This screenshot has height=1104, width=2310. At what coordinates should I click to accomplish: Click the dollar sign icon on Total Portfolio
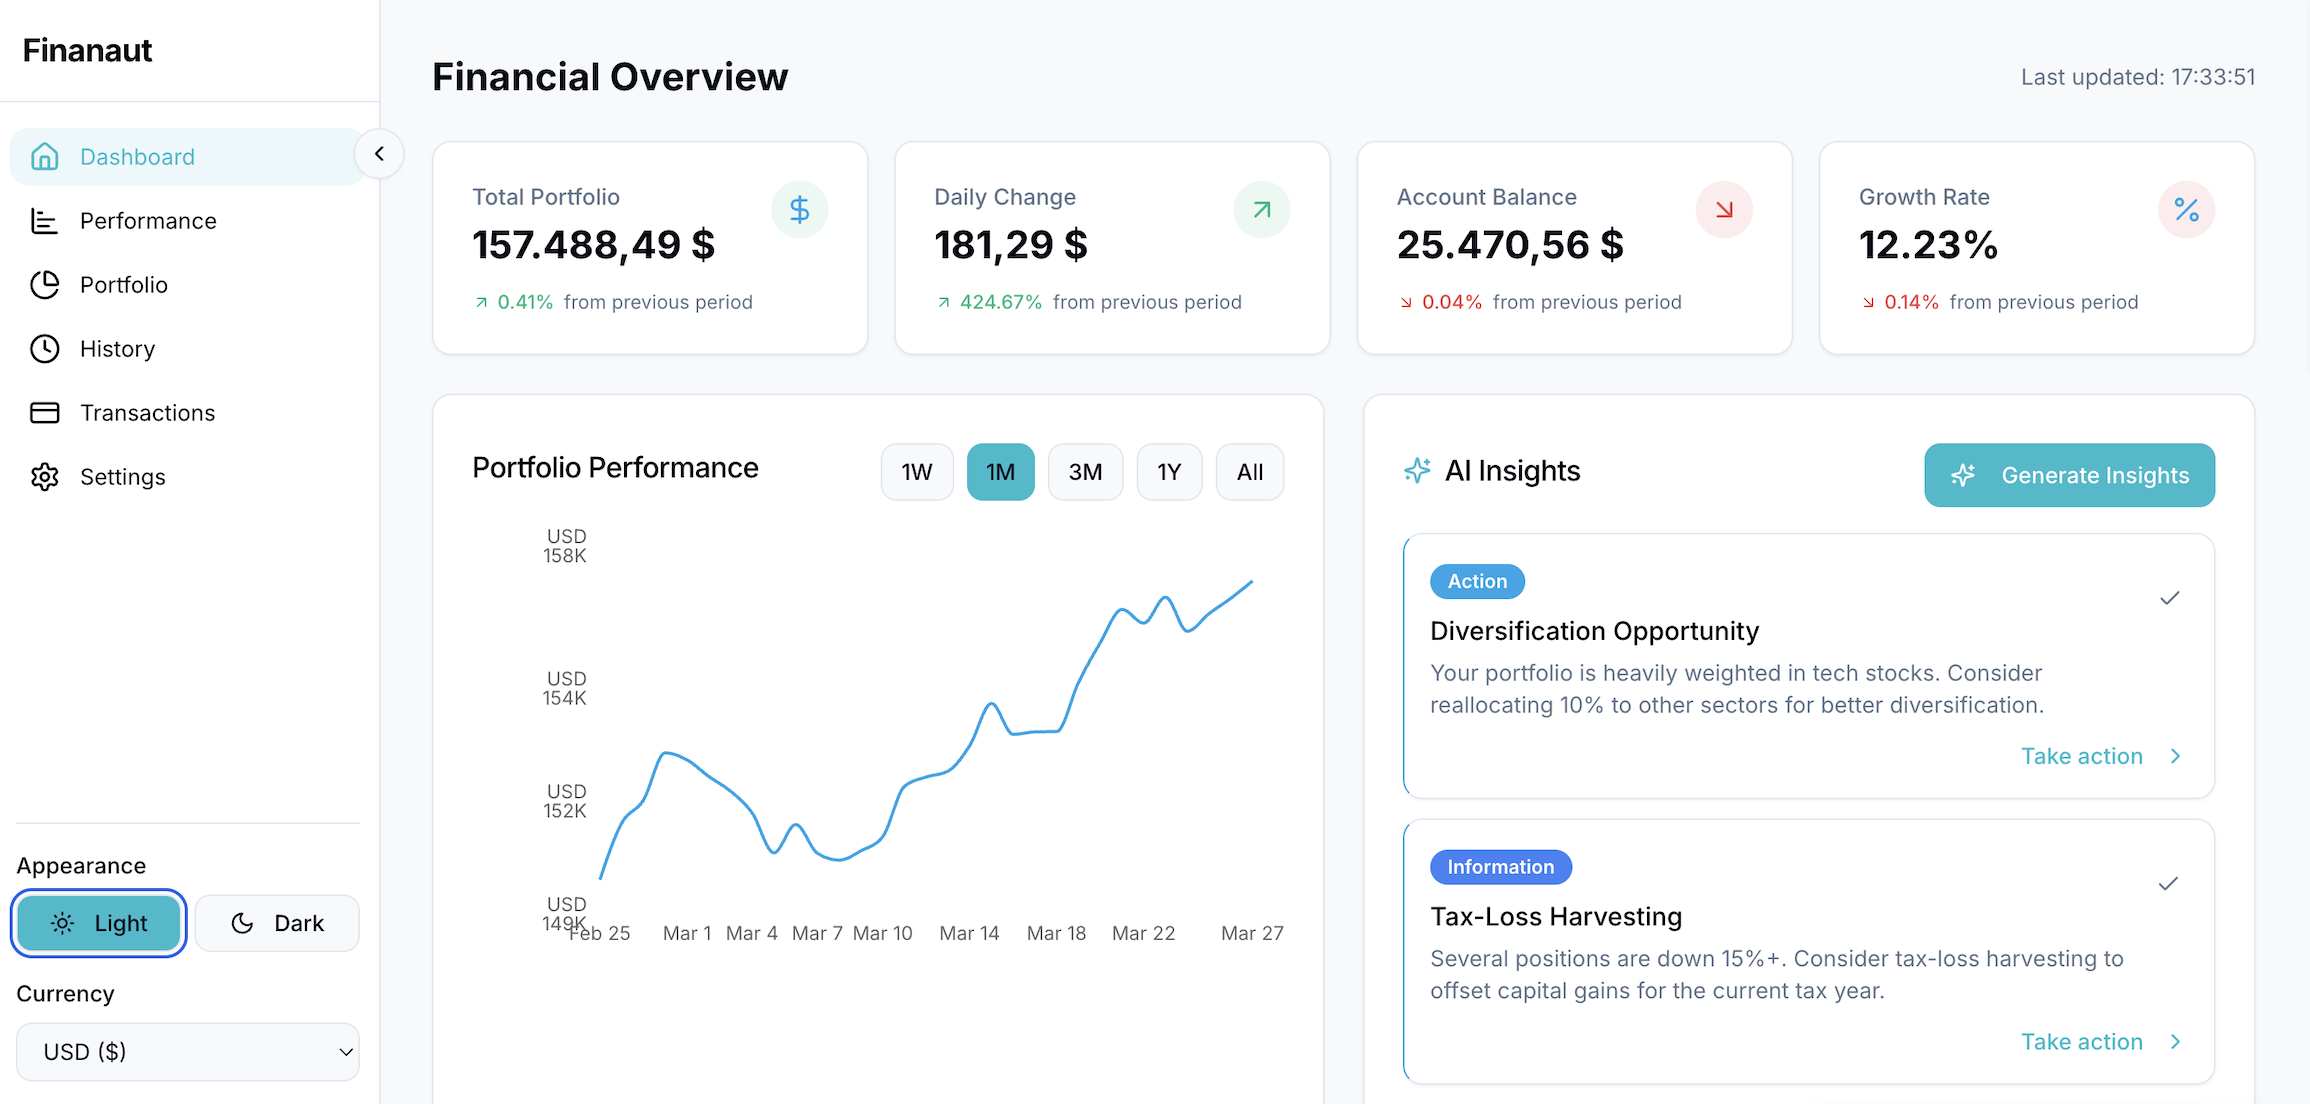(799, 210)
